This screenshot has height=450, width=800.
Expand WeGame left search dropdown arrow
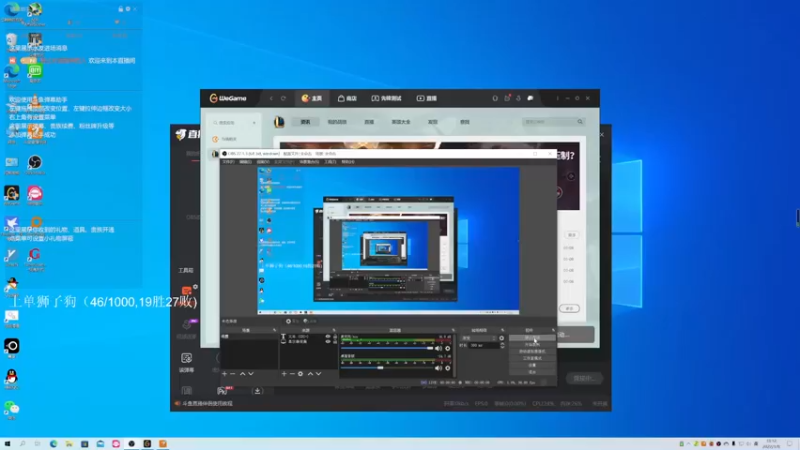pyautogui.click(x=254, y=123)
